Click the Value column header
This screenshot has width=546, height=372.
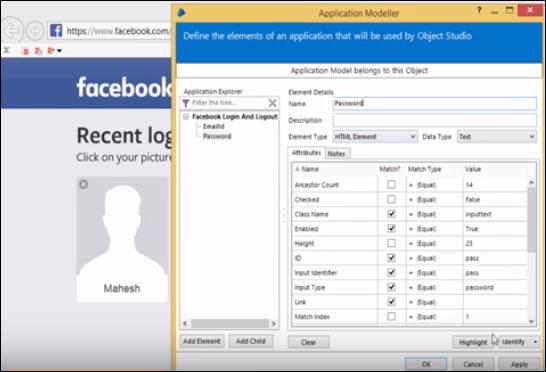473,169
